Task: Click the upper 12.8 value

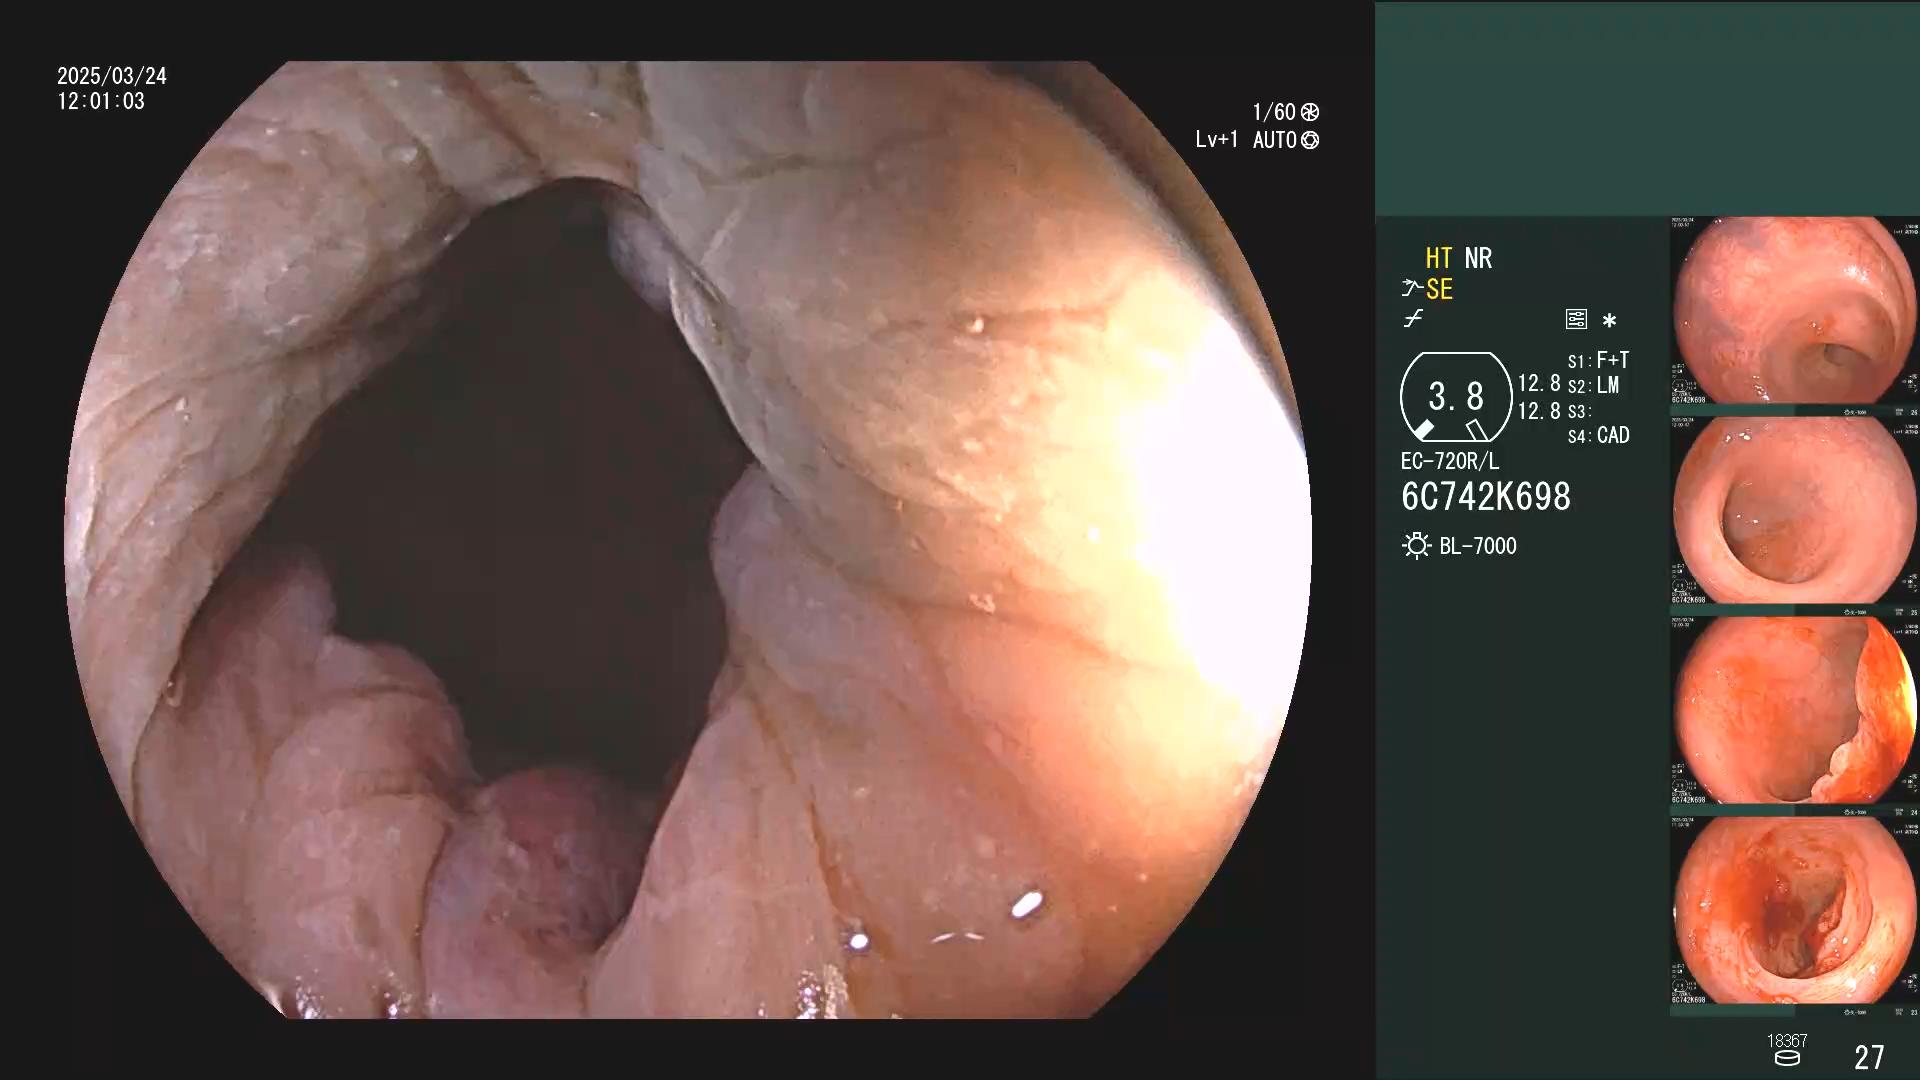Action: (1539, 383)
